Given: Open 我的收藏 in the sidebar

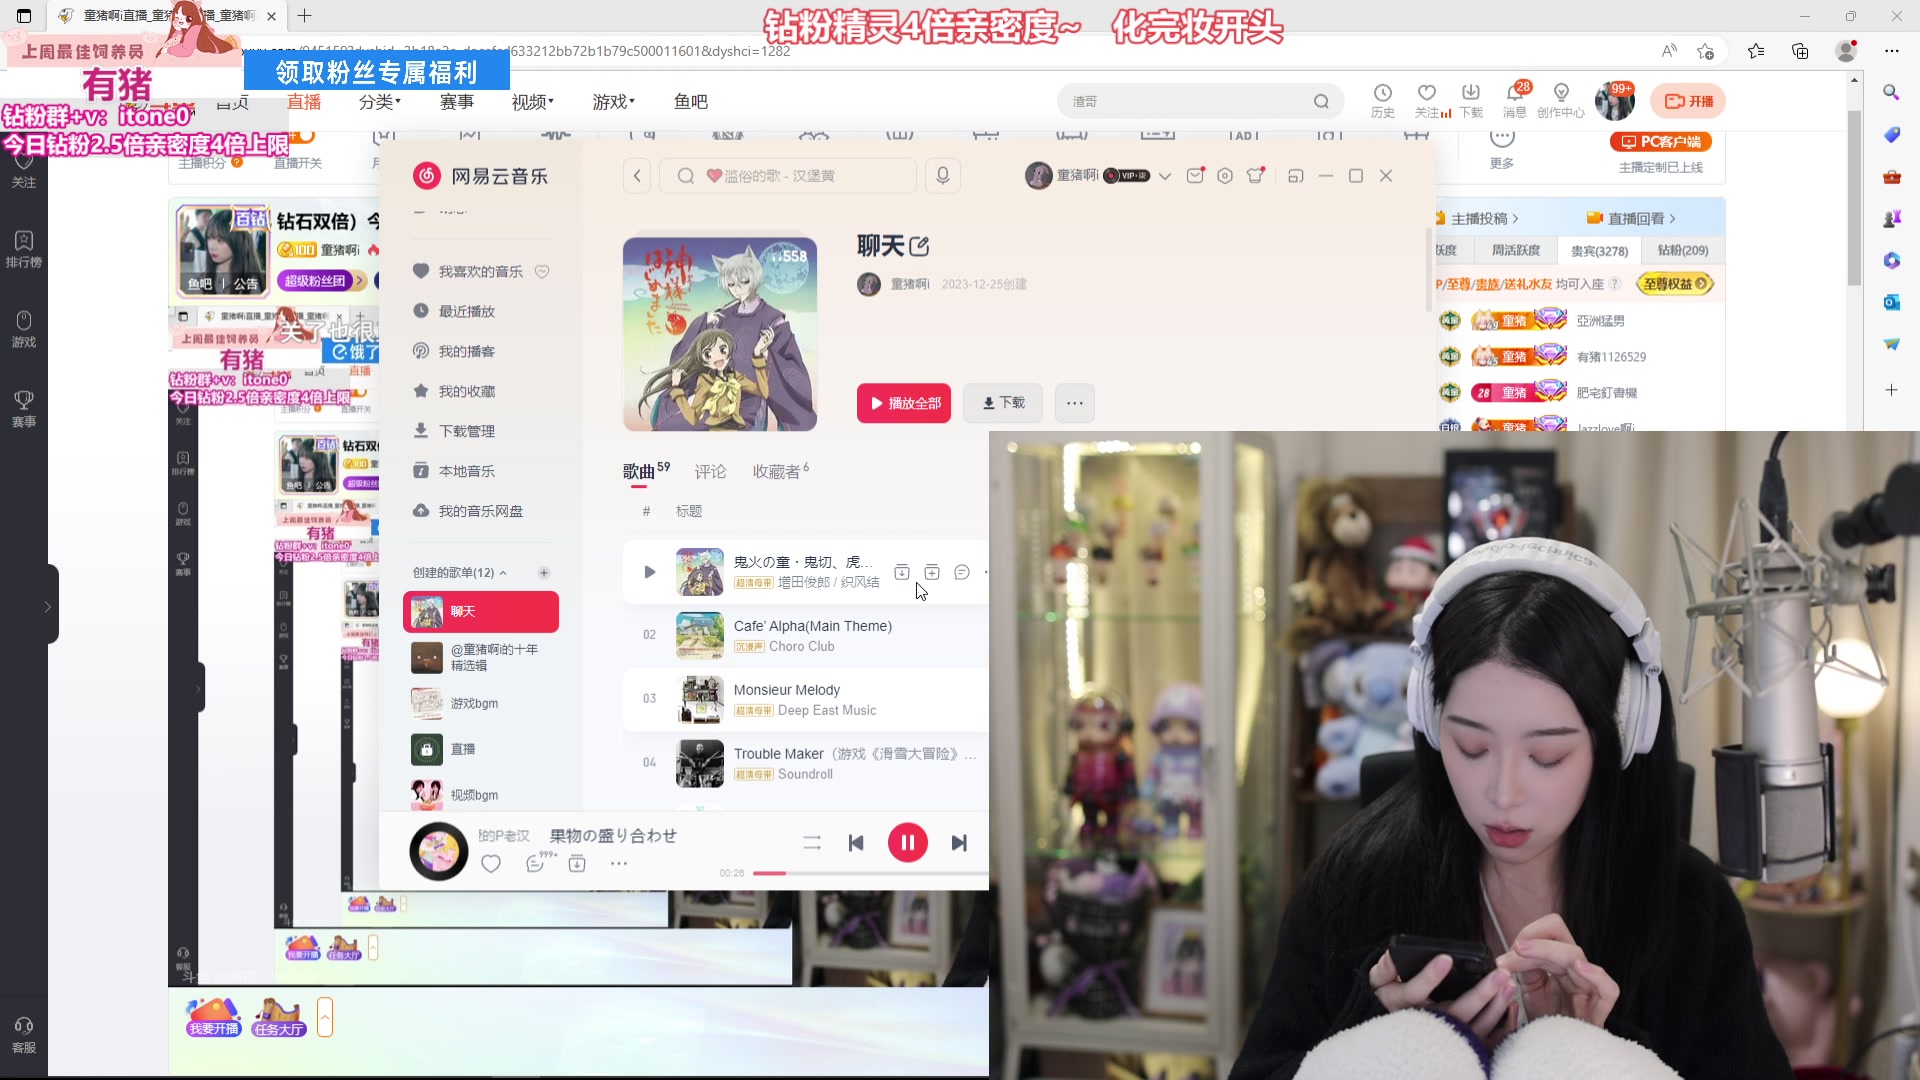Looking at the screenshot, I should point(467,391).
